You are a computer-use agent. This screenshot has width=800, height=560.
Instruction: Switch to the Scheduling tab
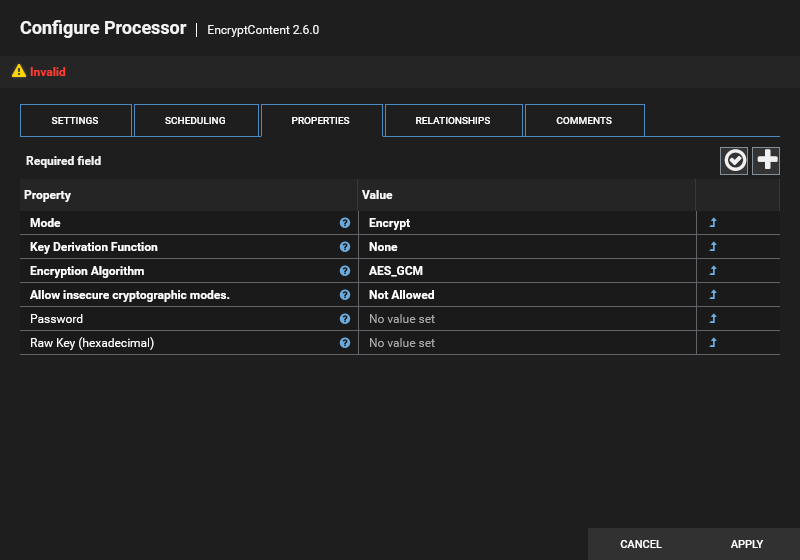[x=196, y=120]
